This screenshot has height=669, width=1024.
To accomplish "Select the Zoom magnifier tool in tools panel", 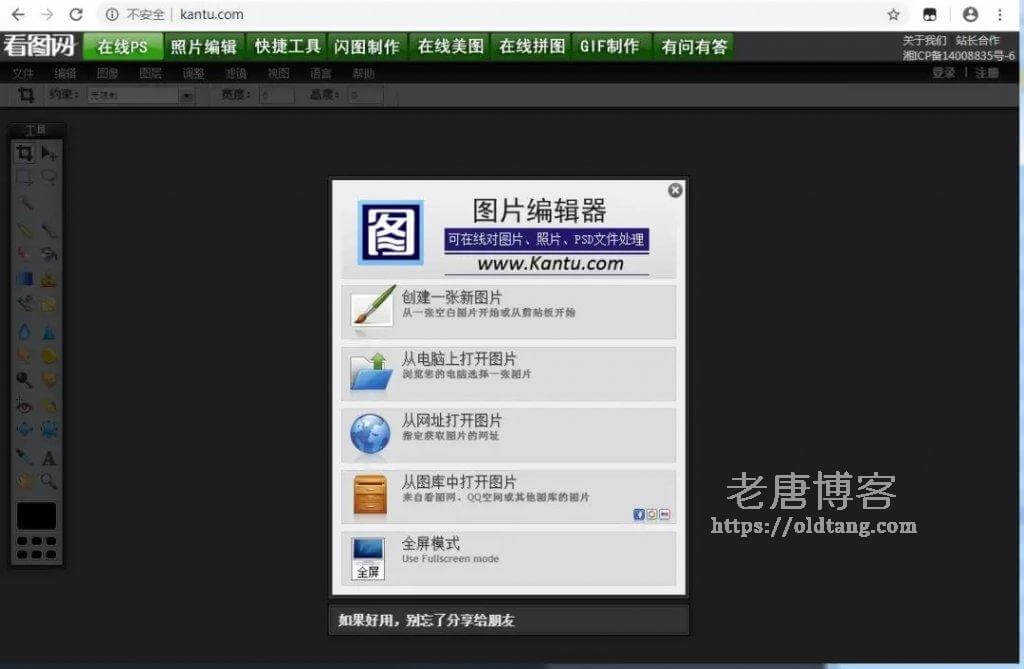I will tap(48, 481).
